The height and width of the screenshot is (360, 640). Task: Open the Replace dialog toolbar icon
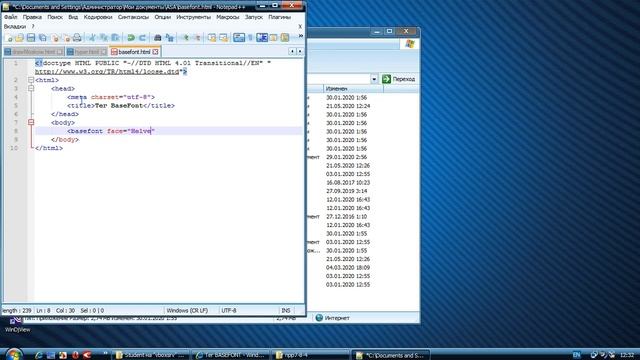point(169,38)
